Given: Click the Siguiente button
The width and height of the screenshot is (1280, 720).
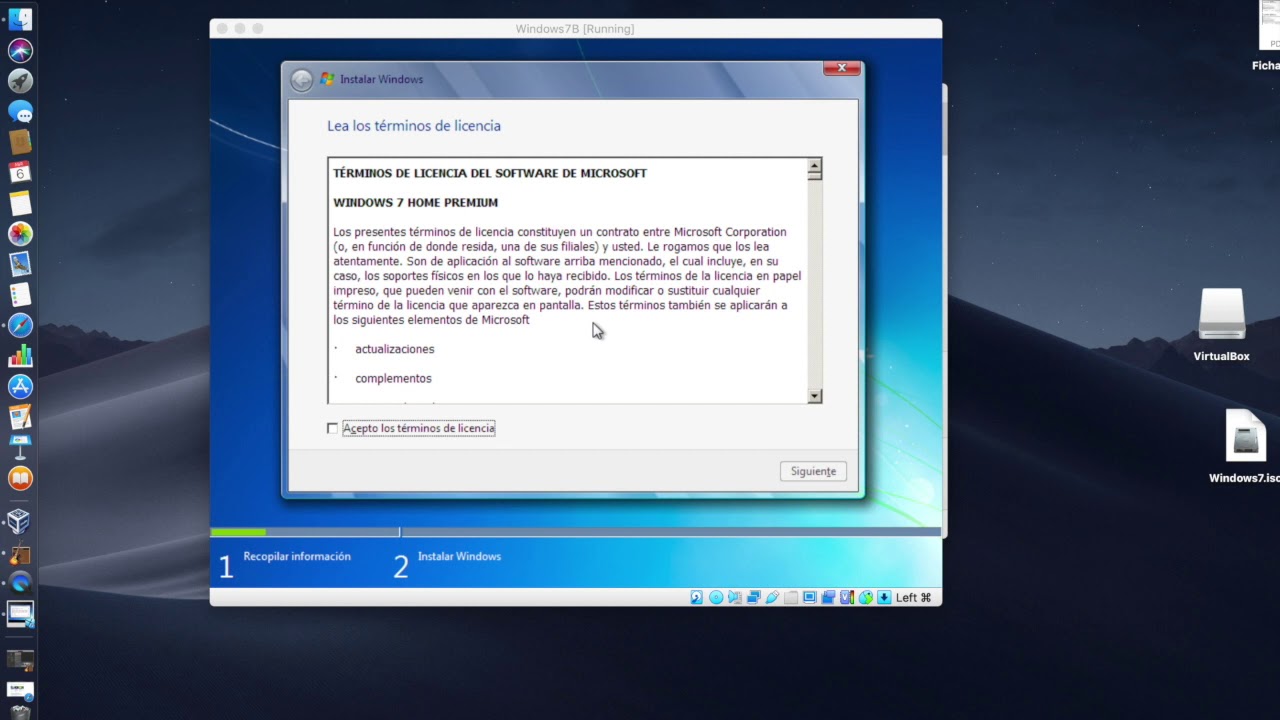Looking at the screenshot, I should pyautogui.click(x=813, y=471).
